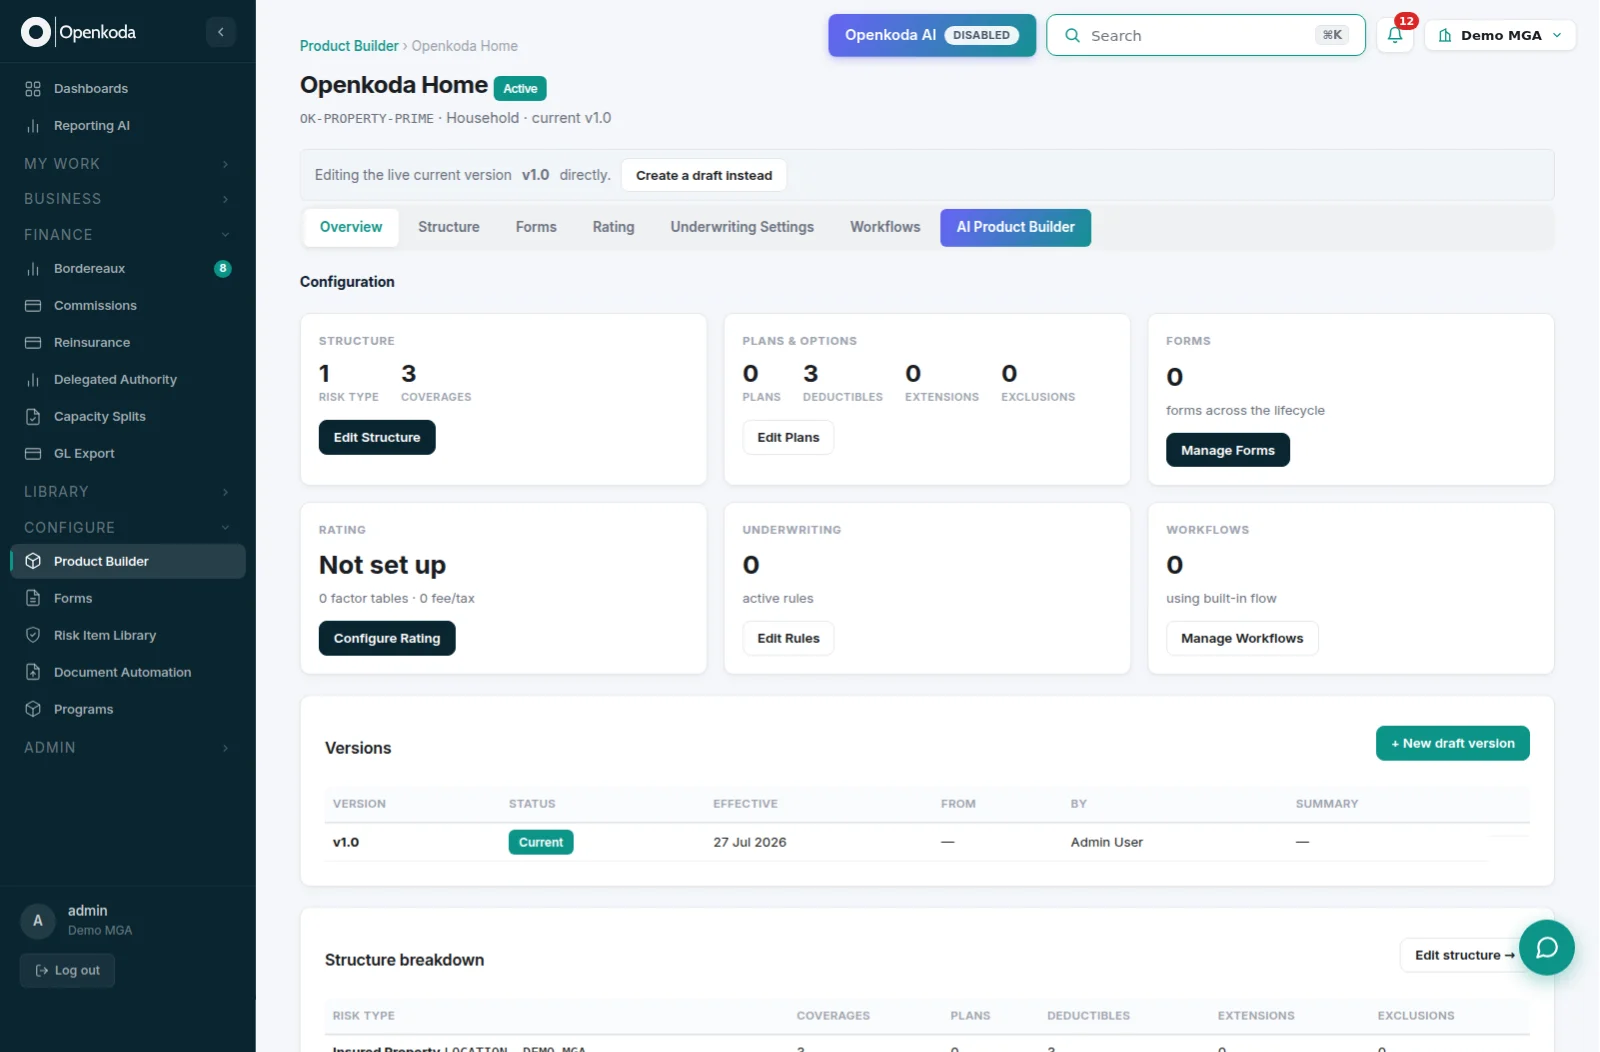Open the Reporting AI chart icon
The width and height of the screenshot is (1600, 1052).
(x=33, y=126)
